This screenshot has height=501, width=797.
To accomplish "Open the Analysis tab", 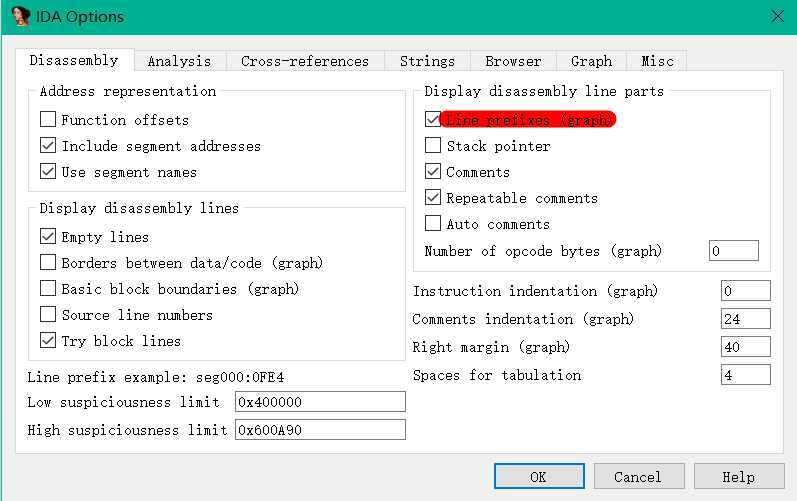I will 179,61.
